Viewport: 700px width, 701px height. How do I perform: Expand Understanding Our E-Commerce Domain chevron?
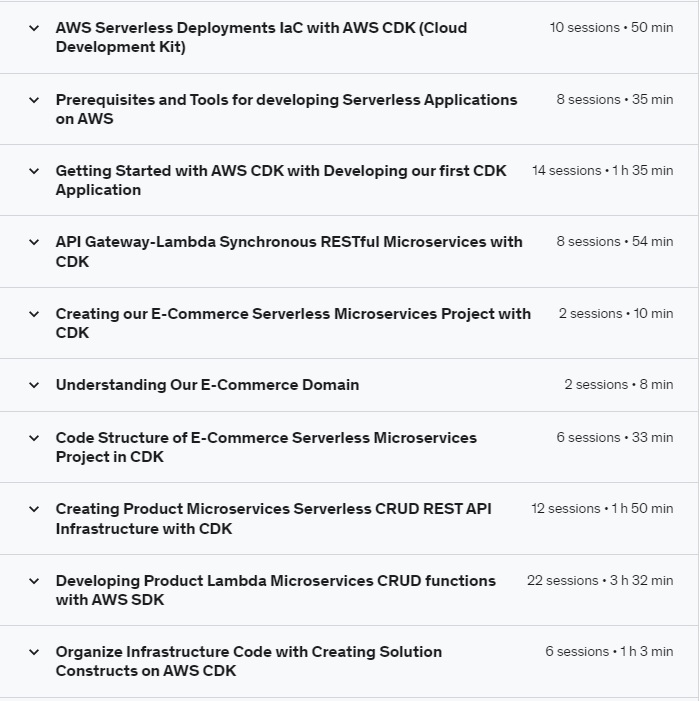click(x=34, y=385)
